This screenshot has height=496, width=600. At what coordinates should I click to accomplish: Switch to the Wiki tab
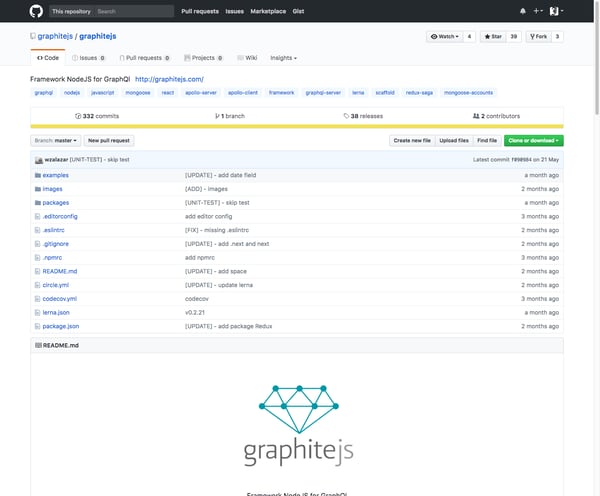point(247,58)
